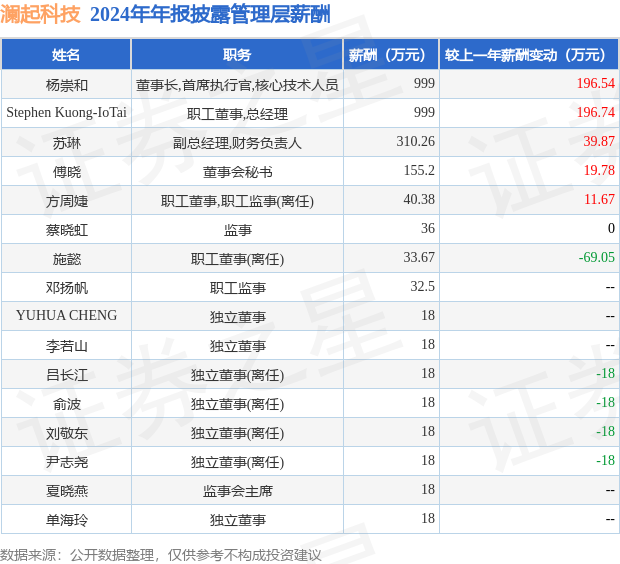Click the 姓名 column header
The height and width of the screenshot is (564, 620).
tap(66, 55)
